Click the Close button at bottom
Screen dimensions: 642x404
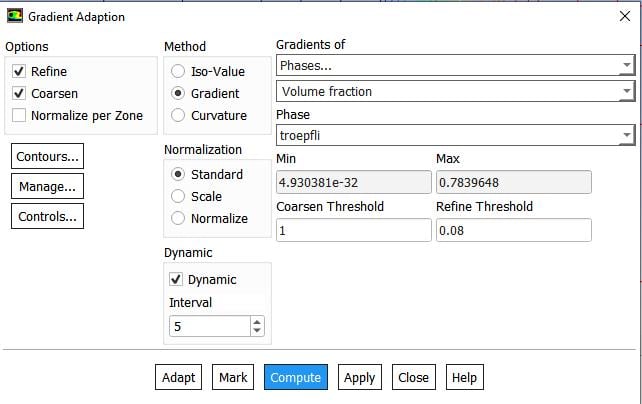click(414, 377)
